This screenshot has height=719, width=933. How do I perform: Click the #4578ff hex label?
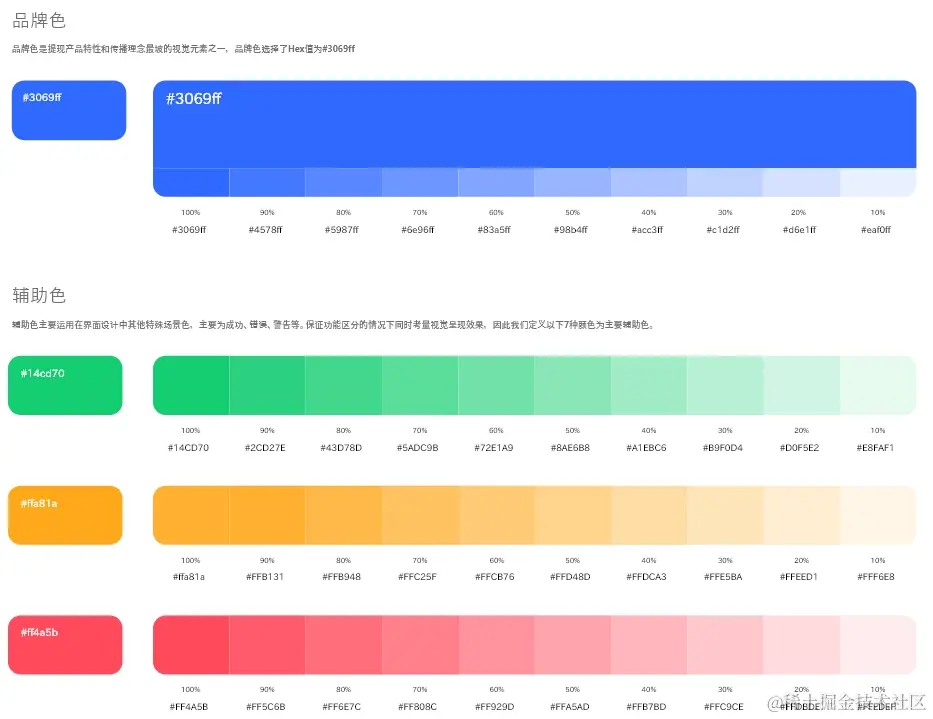click(265, 230)
